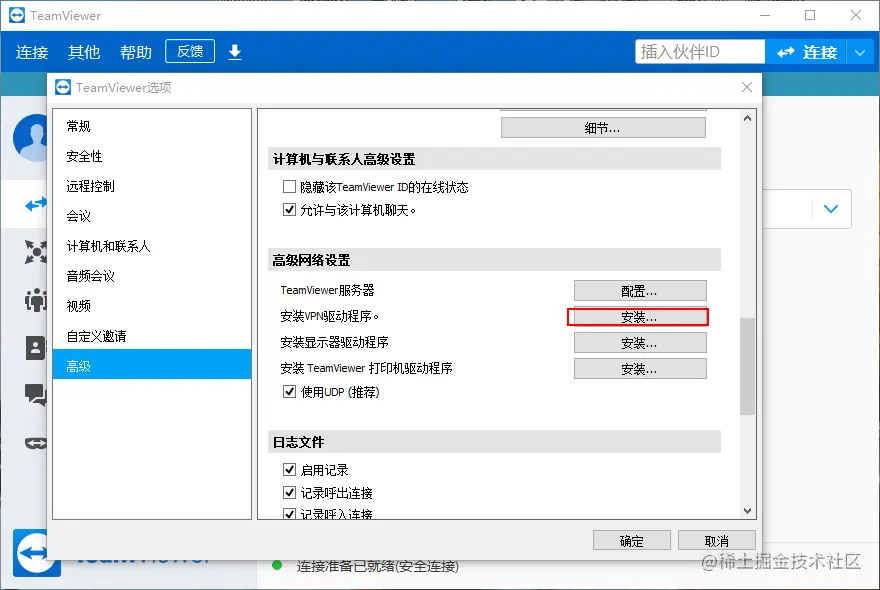This screenshot has width=880, height=590.
Task: Open the 其他 menu
Action: pos(84,52)
